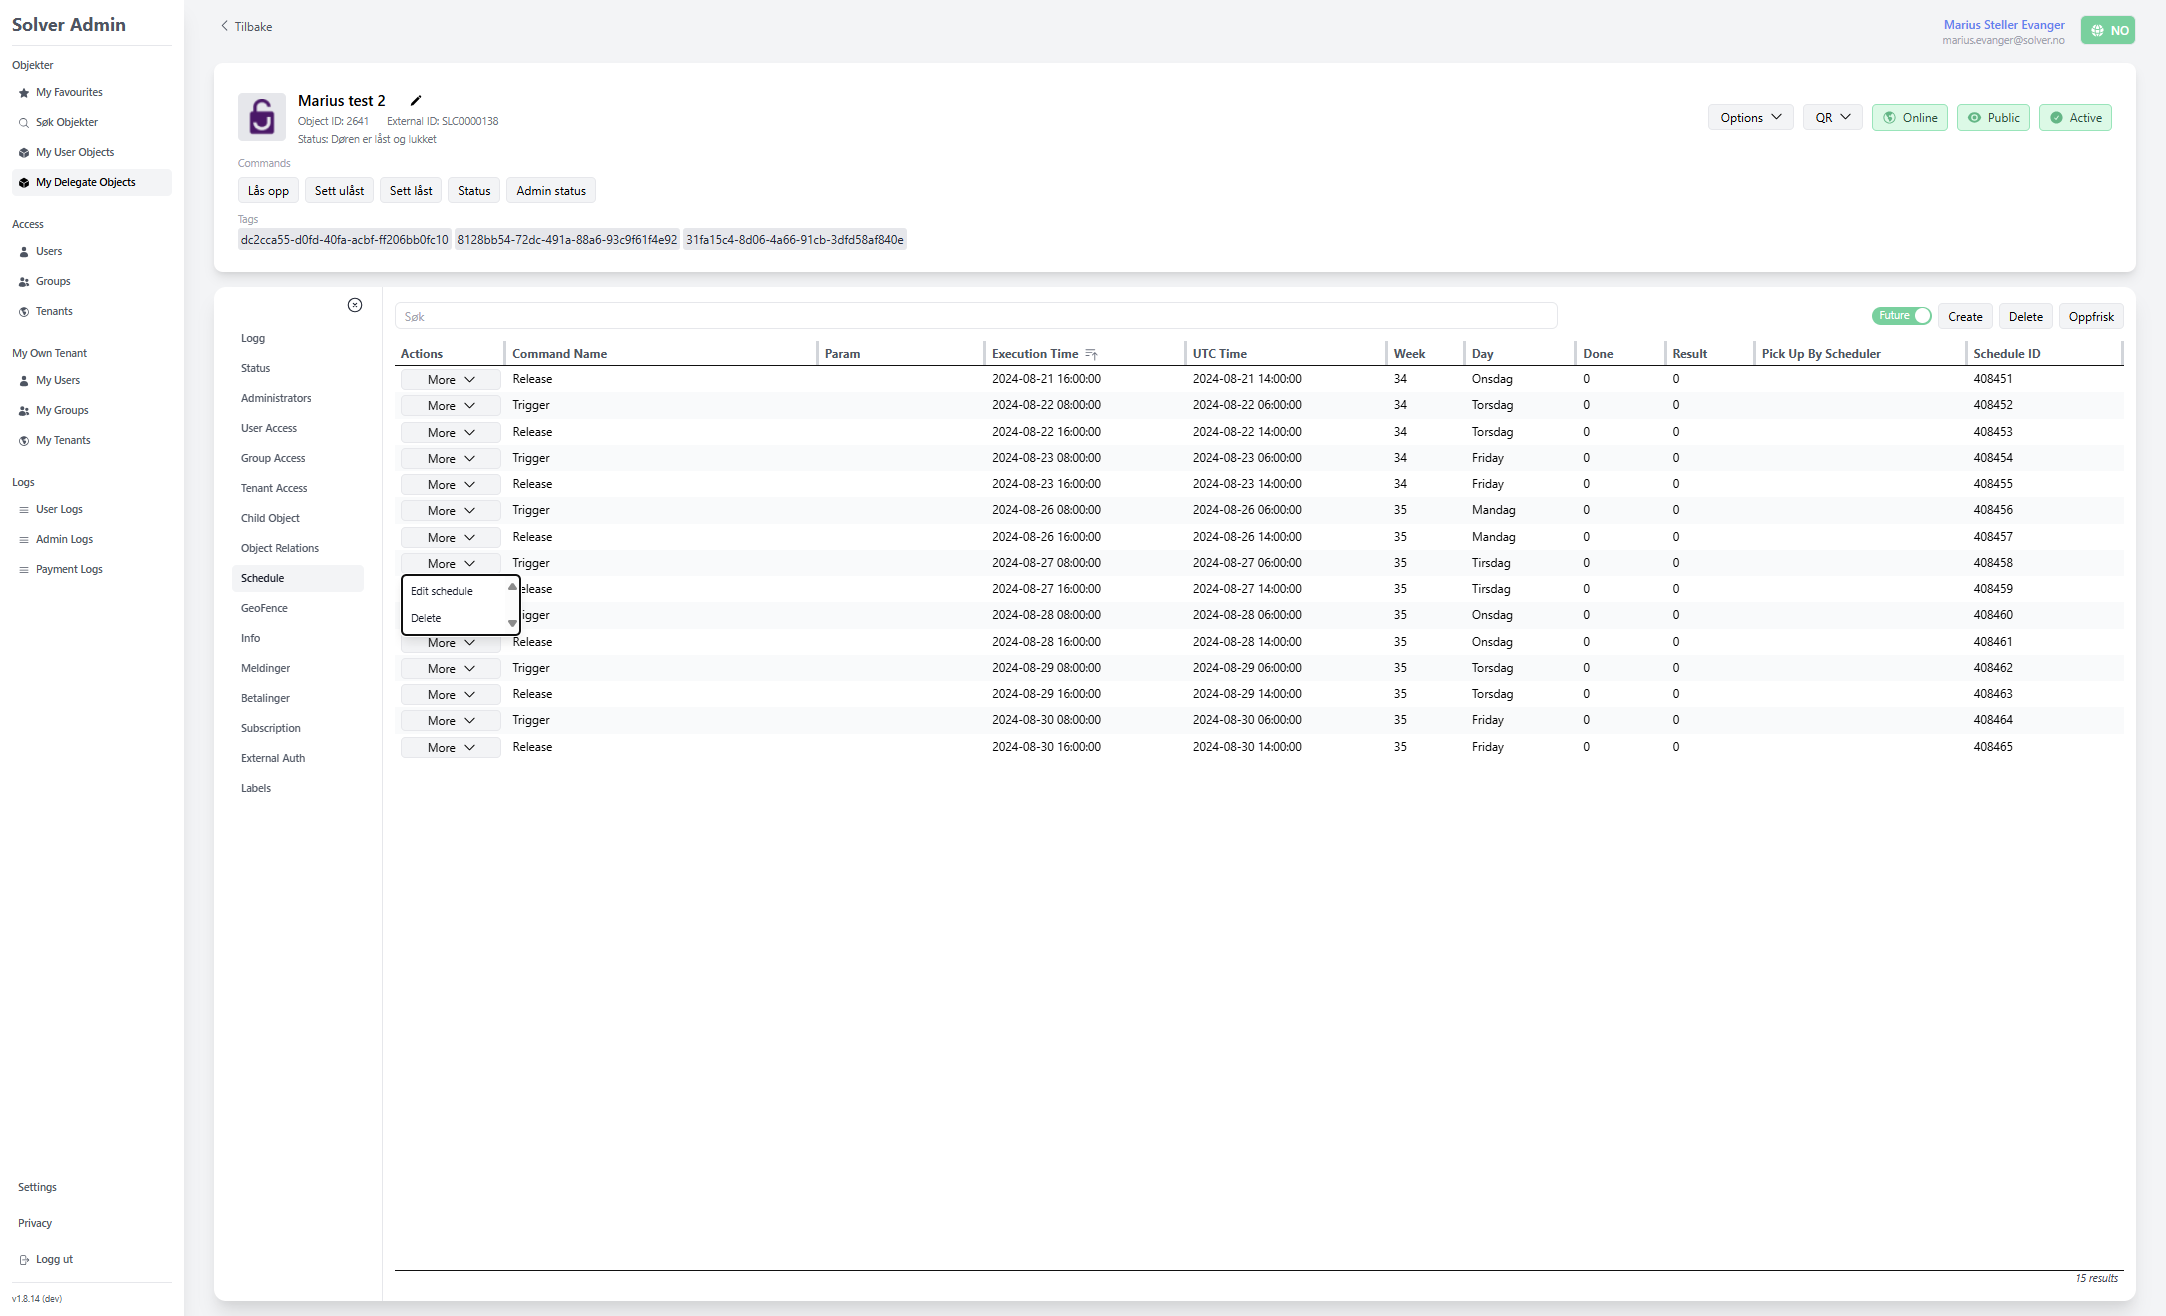Expand More dropdown for schedule 408458
This screenshot has width=2166, height=1316.
(x=451, y=564)
